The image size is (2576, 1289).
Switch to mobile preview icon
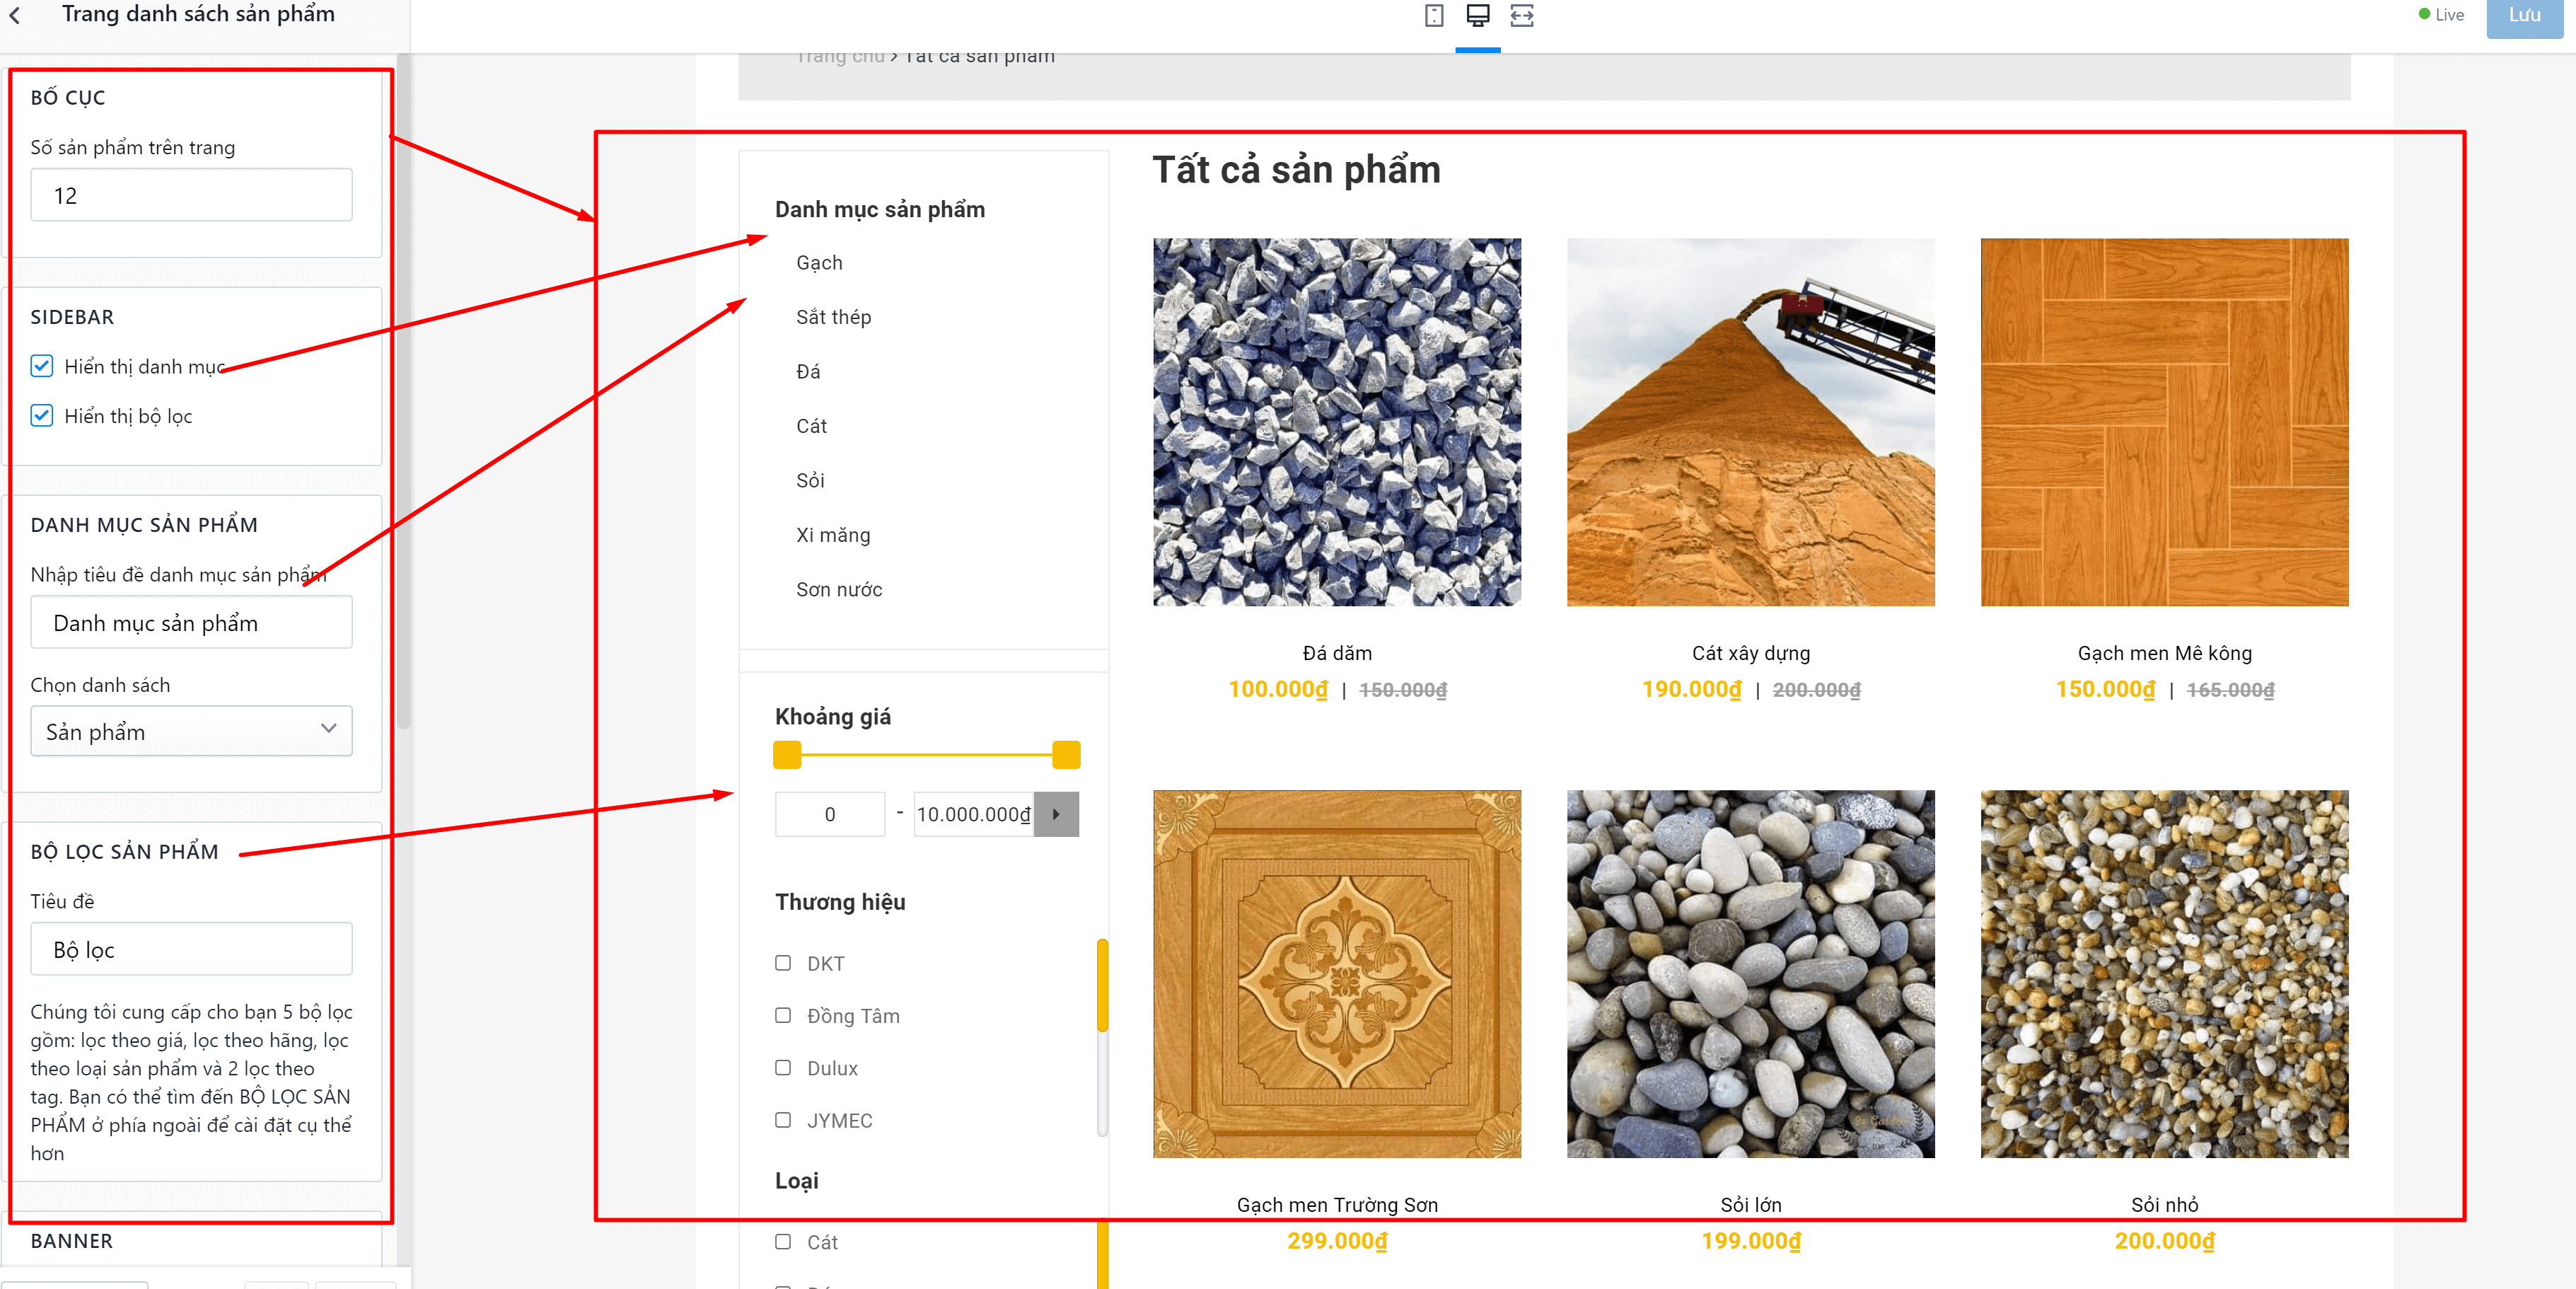coord(1434,15)
